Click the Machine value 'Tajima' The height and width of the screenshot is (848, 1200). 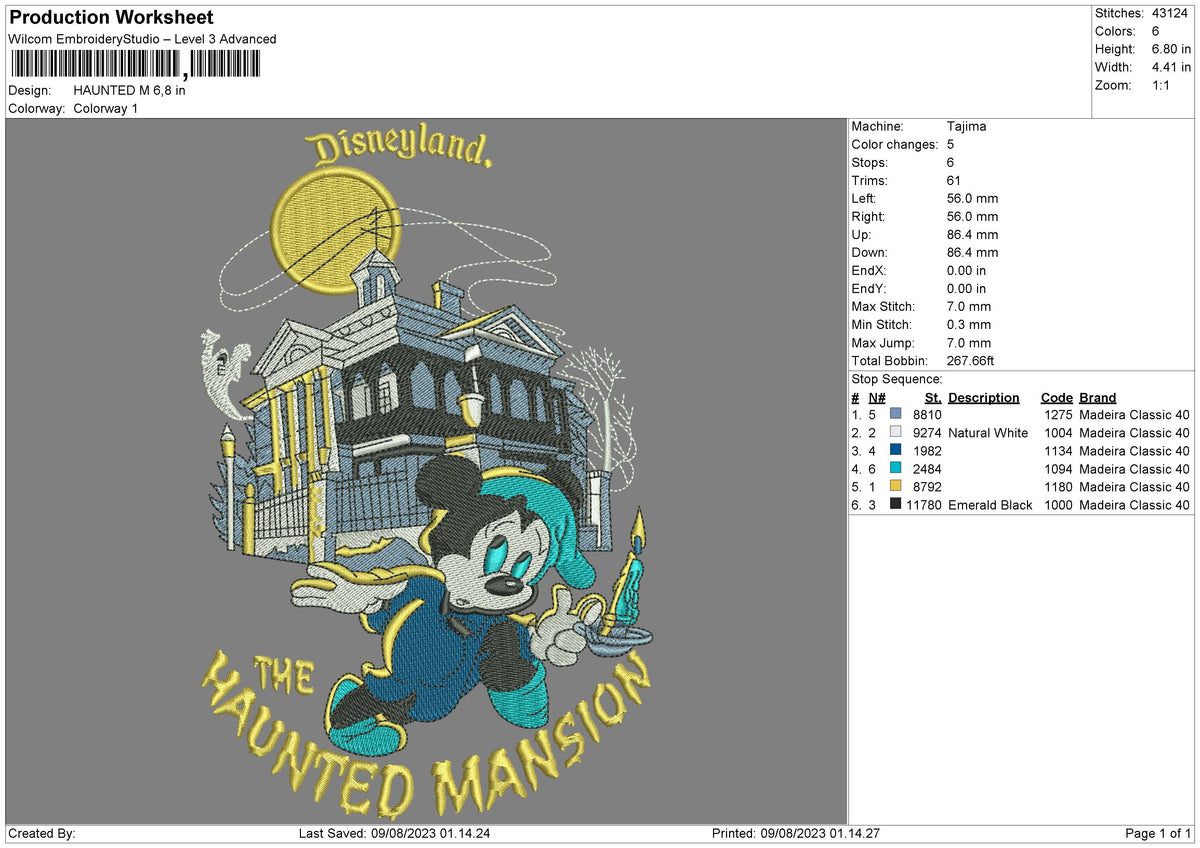click(965, 126)
